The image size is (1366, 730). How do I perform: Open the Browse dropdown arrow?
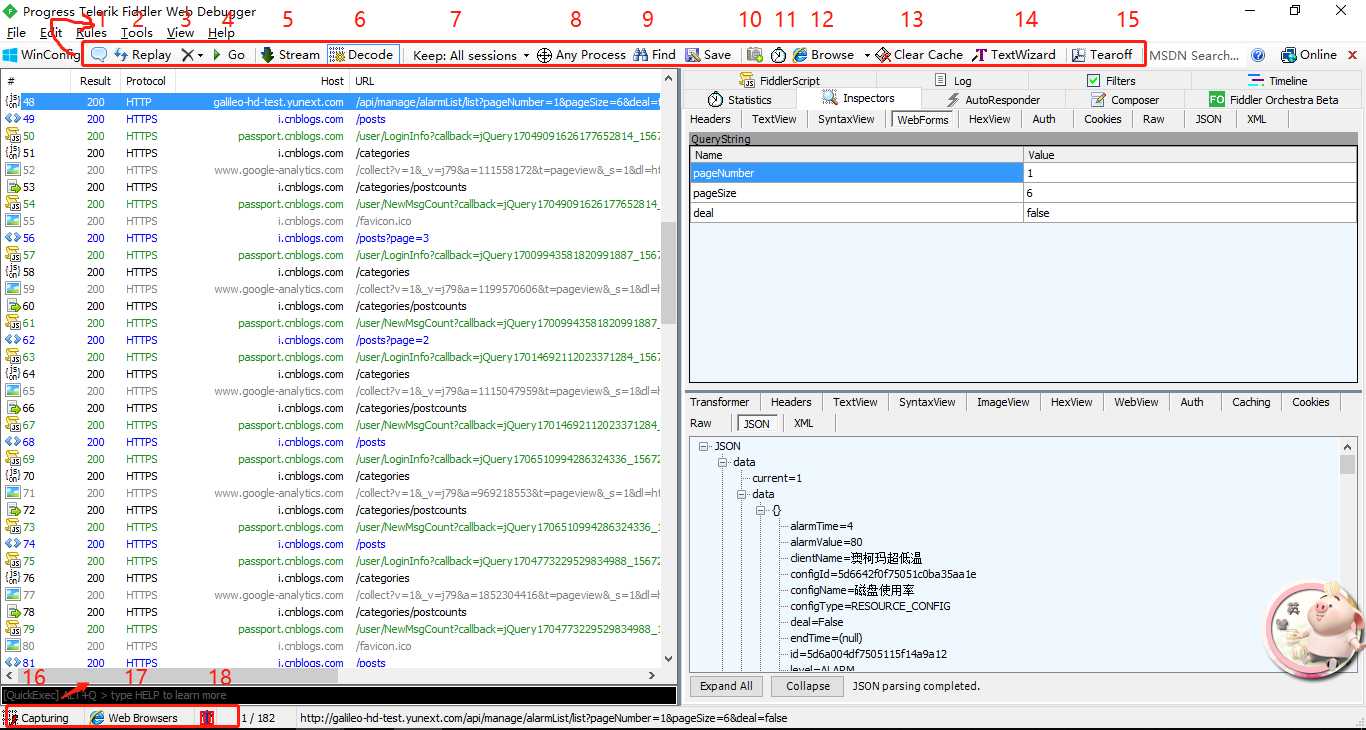[x=867, y=55]
